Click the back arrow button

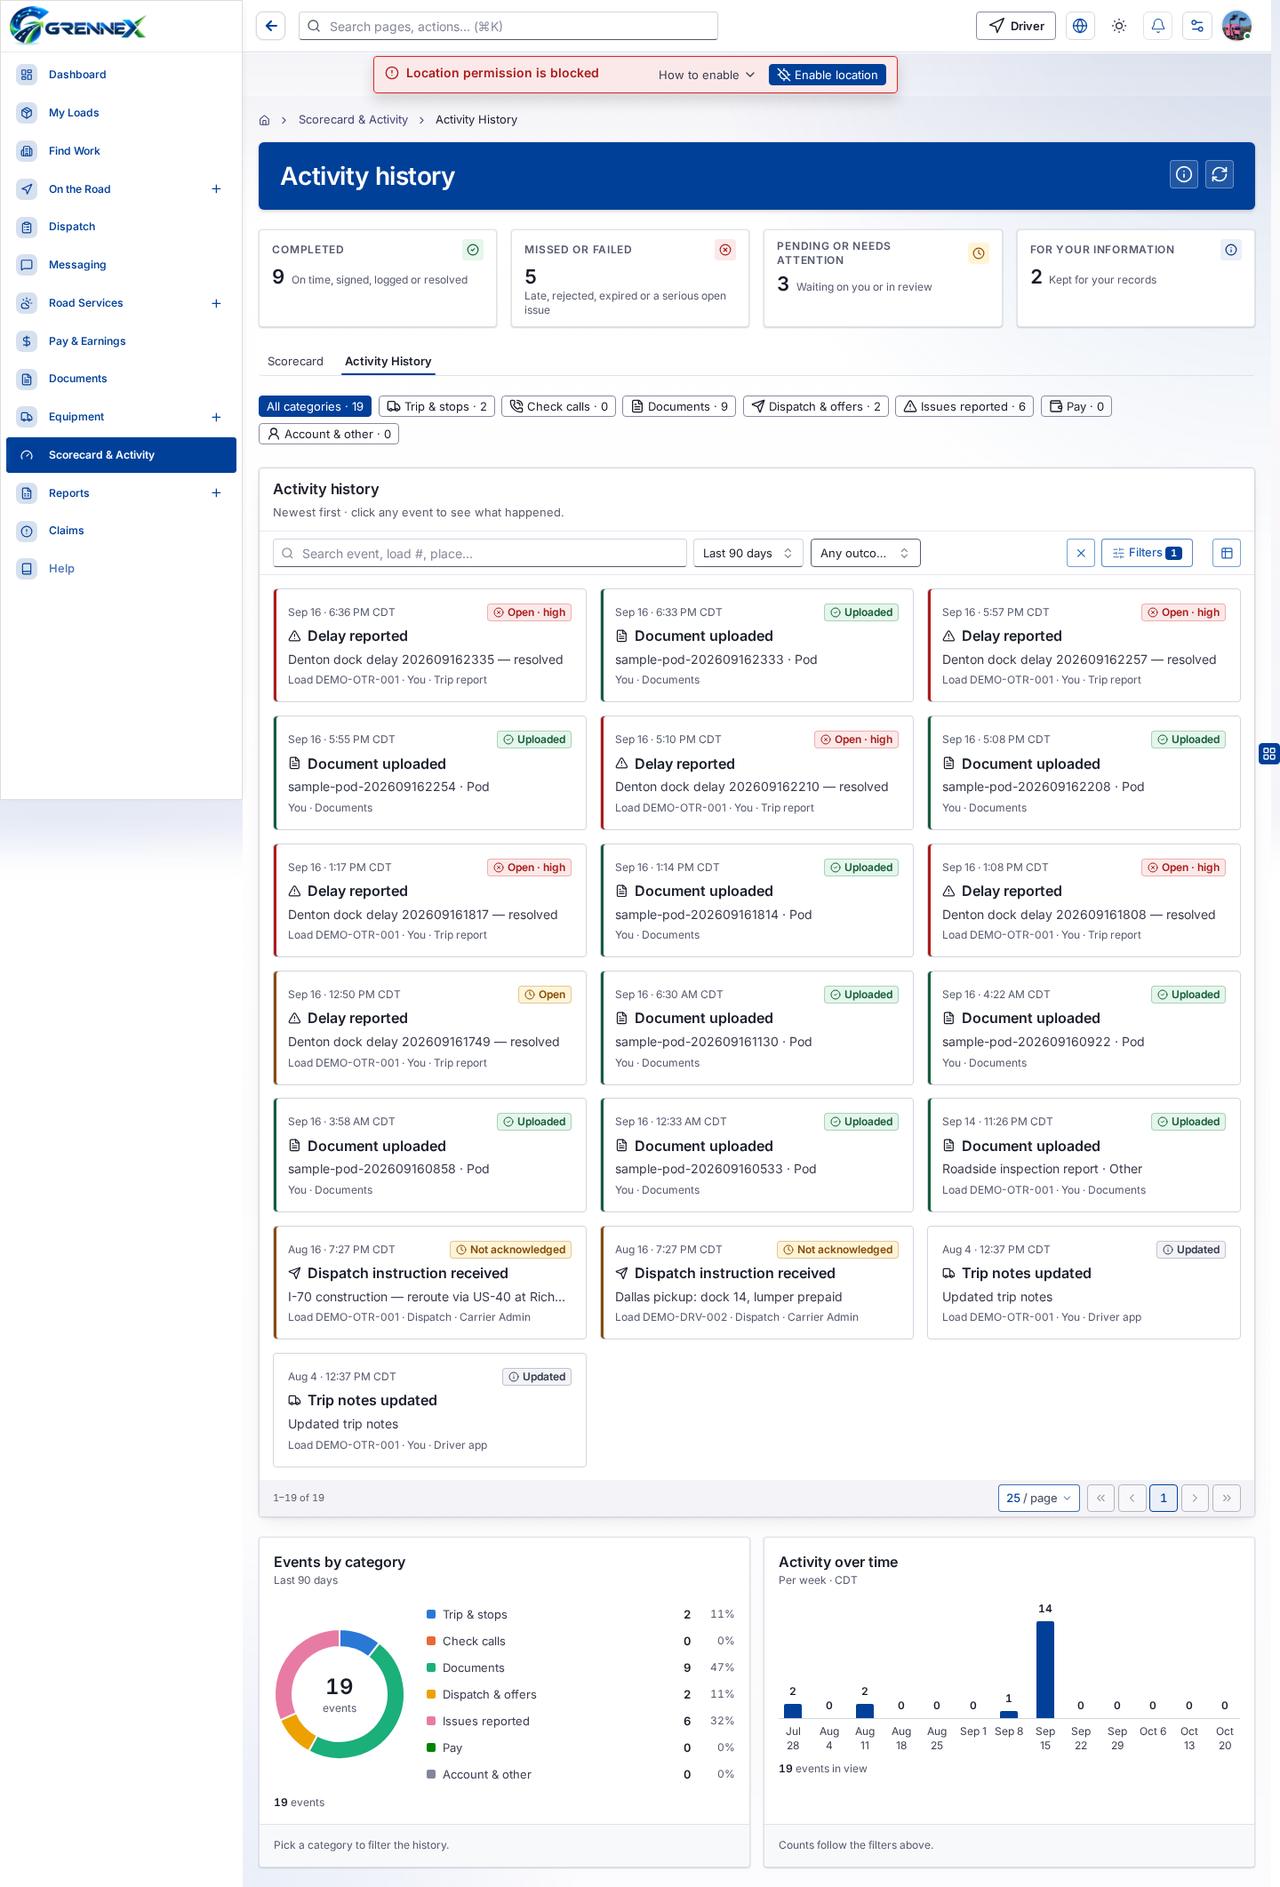coord(271,26)
